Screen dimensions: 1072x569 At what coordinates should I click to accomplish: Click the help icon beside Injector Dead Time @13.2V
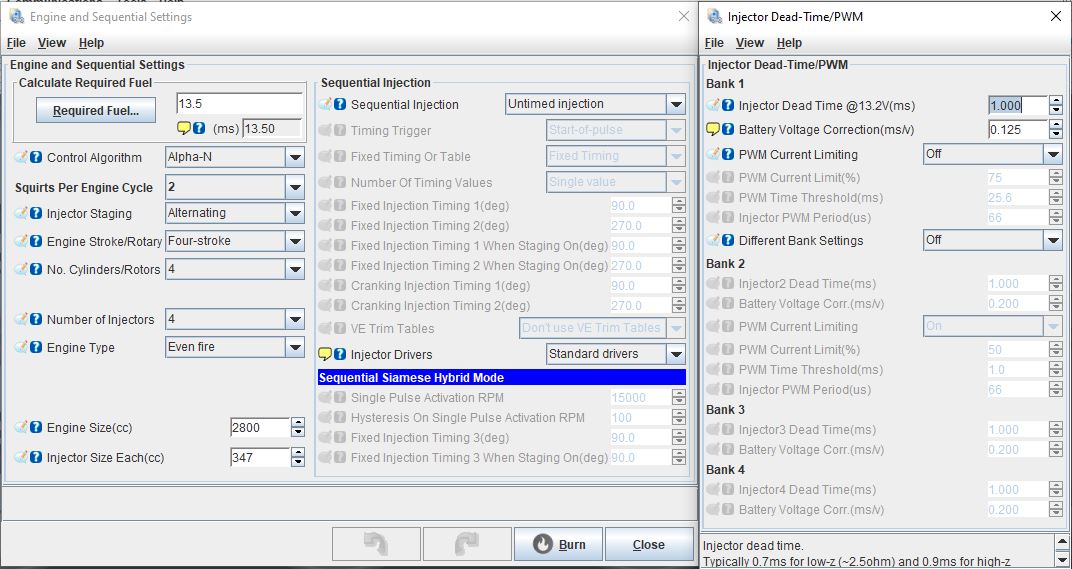[728, 105]
